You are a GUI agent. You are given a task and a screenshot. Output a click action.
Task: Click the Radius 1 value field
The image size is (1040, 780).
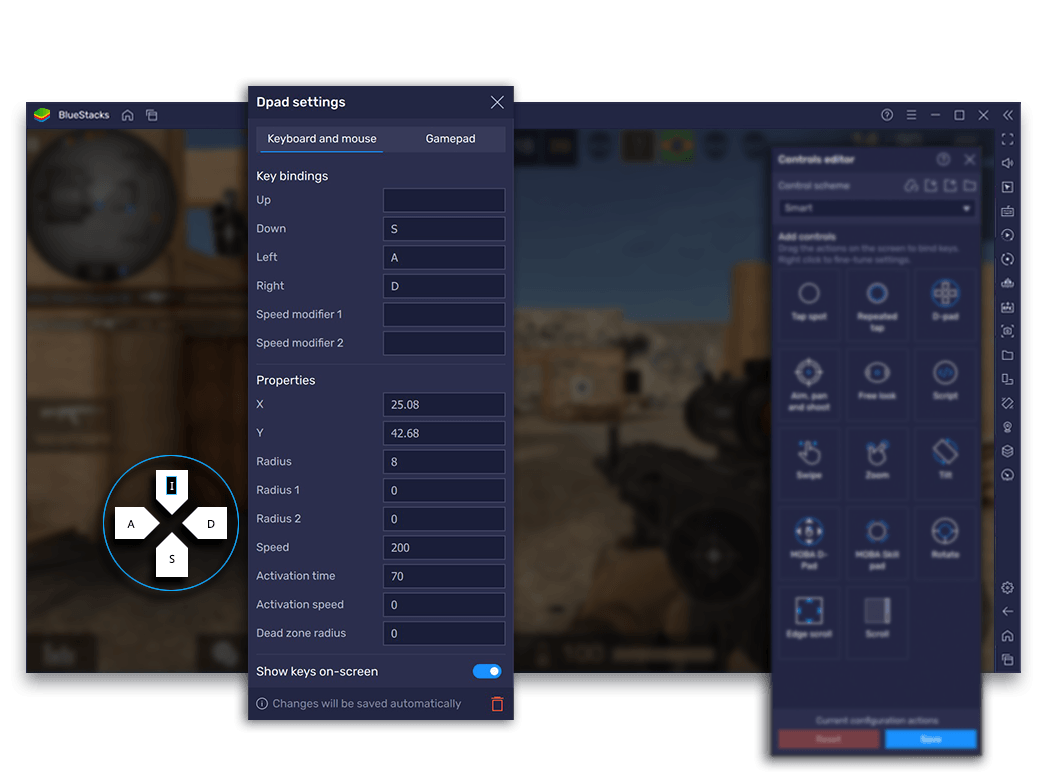[x=444, y=490]
